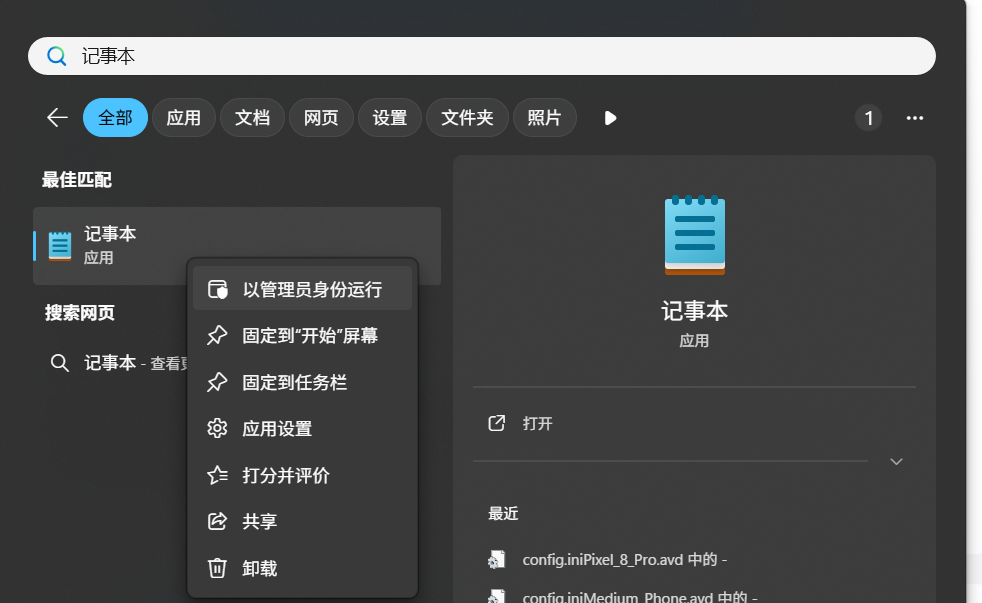The image size is (982, 603).
Task: Click the admin shield icon in context menu
Action: click(x=217, y=289)
